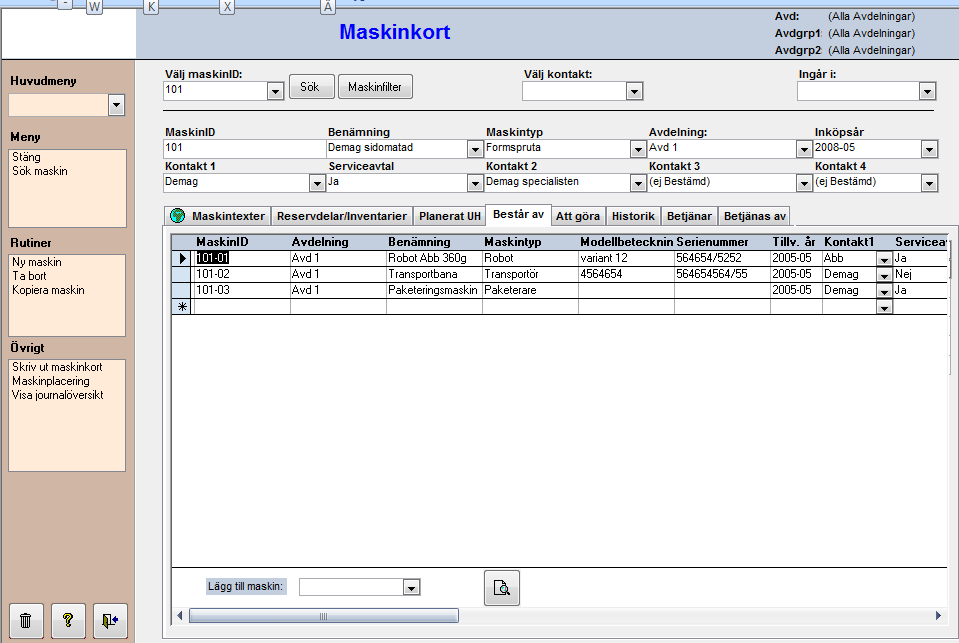Click Stäng in the Meny list
The height and width of the screenshot is (643, 959).
point(26,157)
